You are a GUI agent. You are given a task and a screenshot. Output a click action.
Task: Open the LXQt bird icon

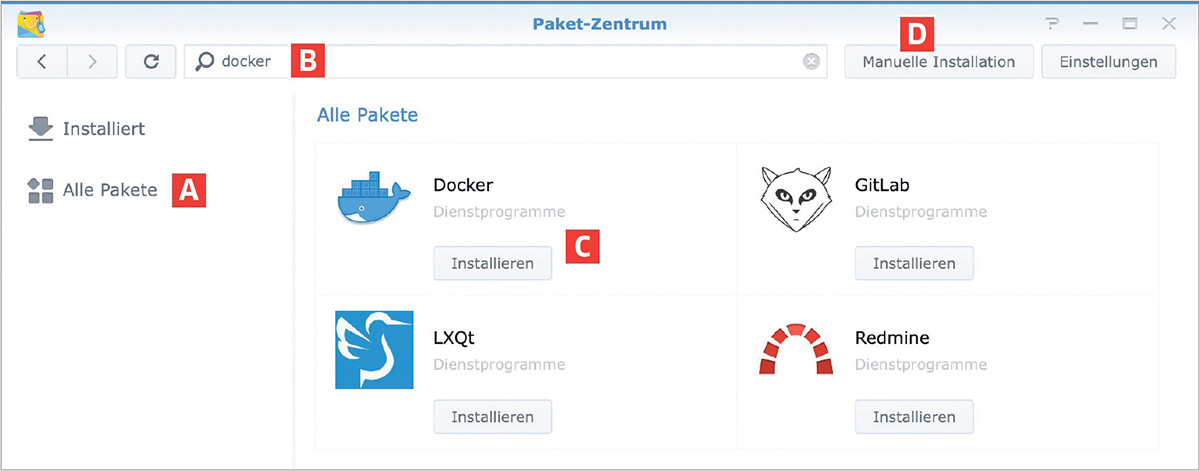click(x=374, y=350)
